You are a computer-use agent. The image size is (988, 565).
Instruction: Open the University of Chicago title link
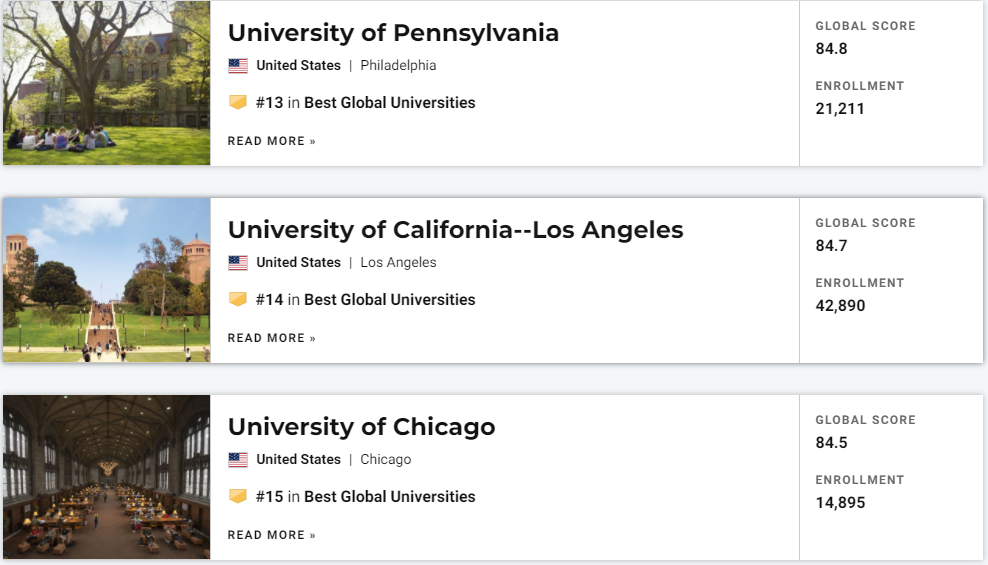[361, 427]
